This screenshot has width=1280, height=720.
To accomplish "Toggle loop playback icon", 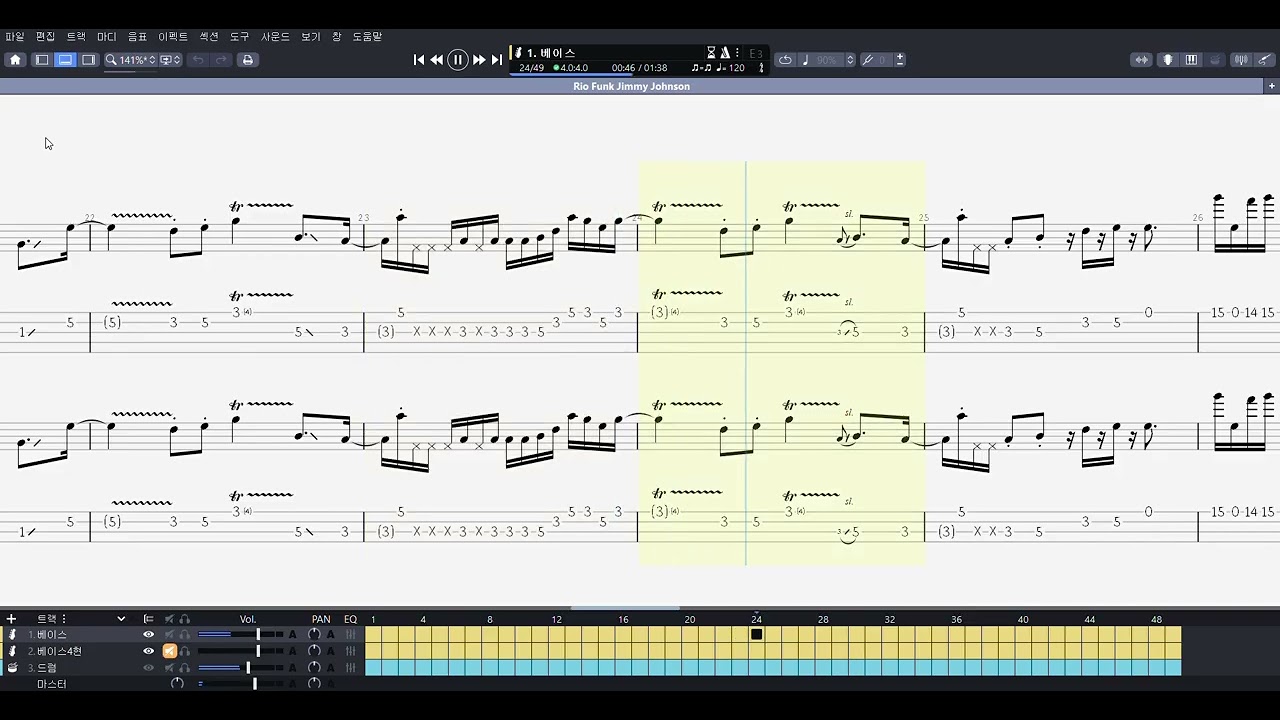I will pyautogui.click(x=785, y=60).
